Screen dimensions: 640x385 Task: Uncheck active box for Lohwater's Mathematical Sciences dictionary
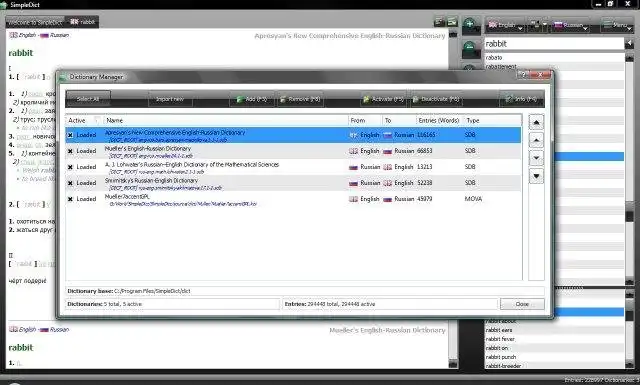click(x=70, y=167)
